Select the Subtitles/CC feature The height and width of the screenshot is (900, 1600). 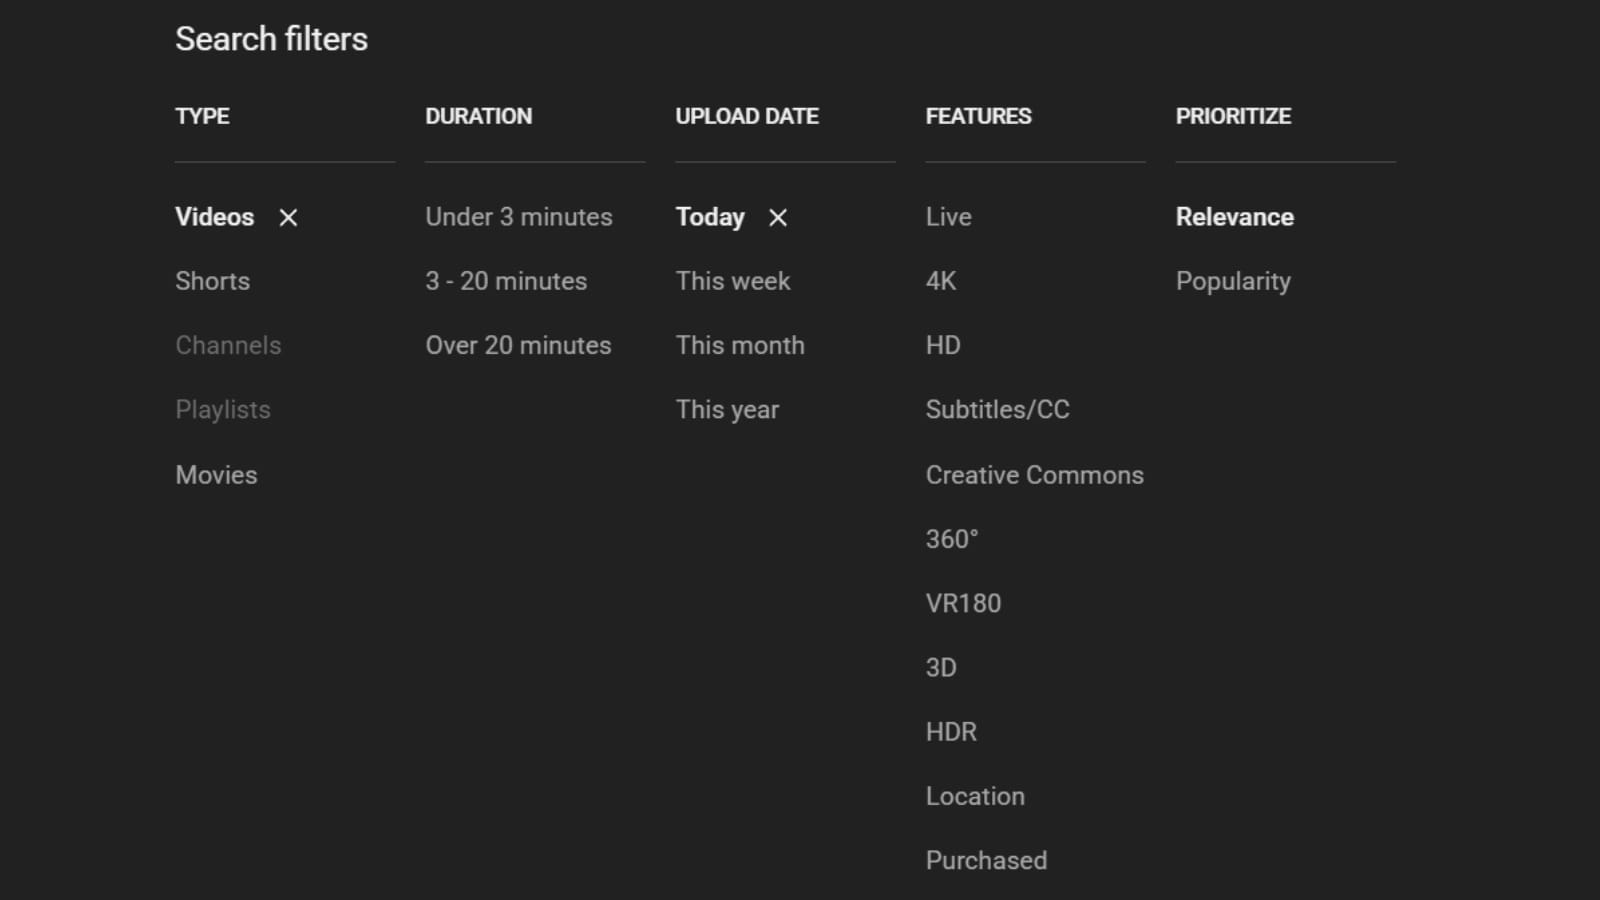tap(997, 409)
